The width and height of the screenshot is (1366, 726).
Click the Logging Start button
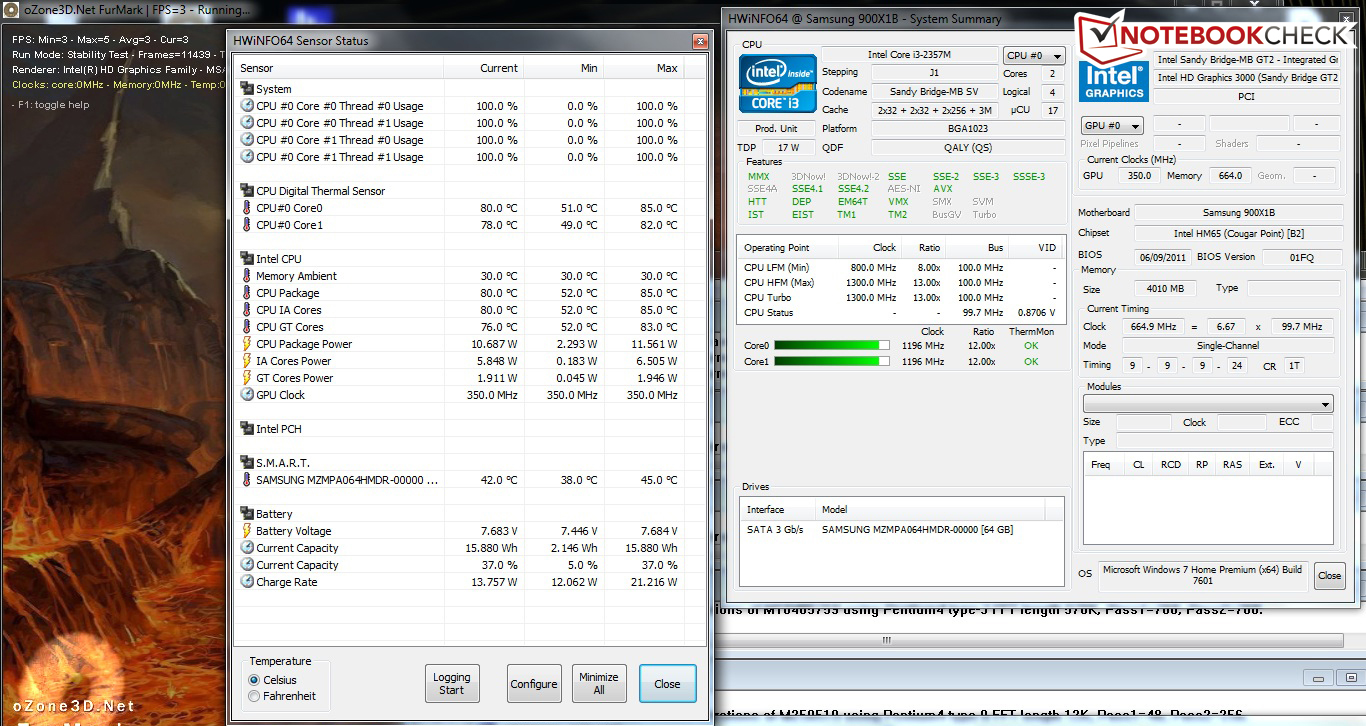[x=451, y=684]
